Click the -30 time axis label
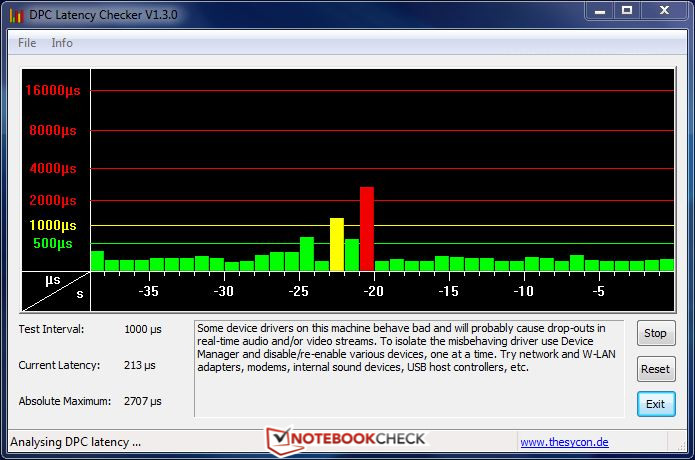Screen dimensions: 695x460 (223, 292)
